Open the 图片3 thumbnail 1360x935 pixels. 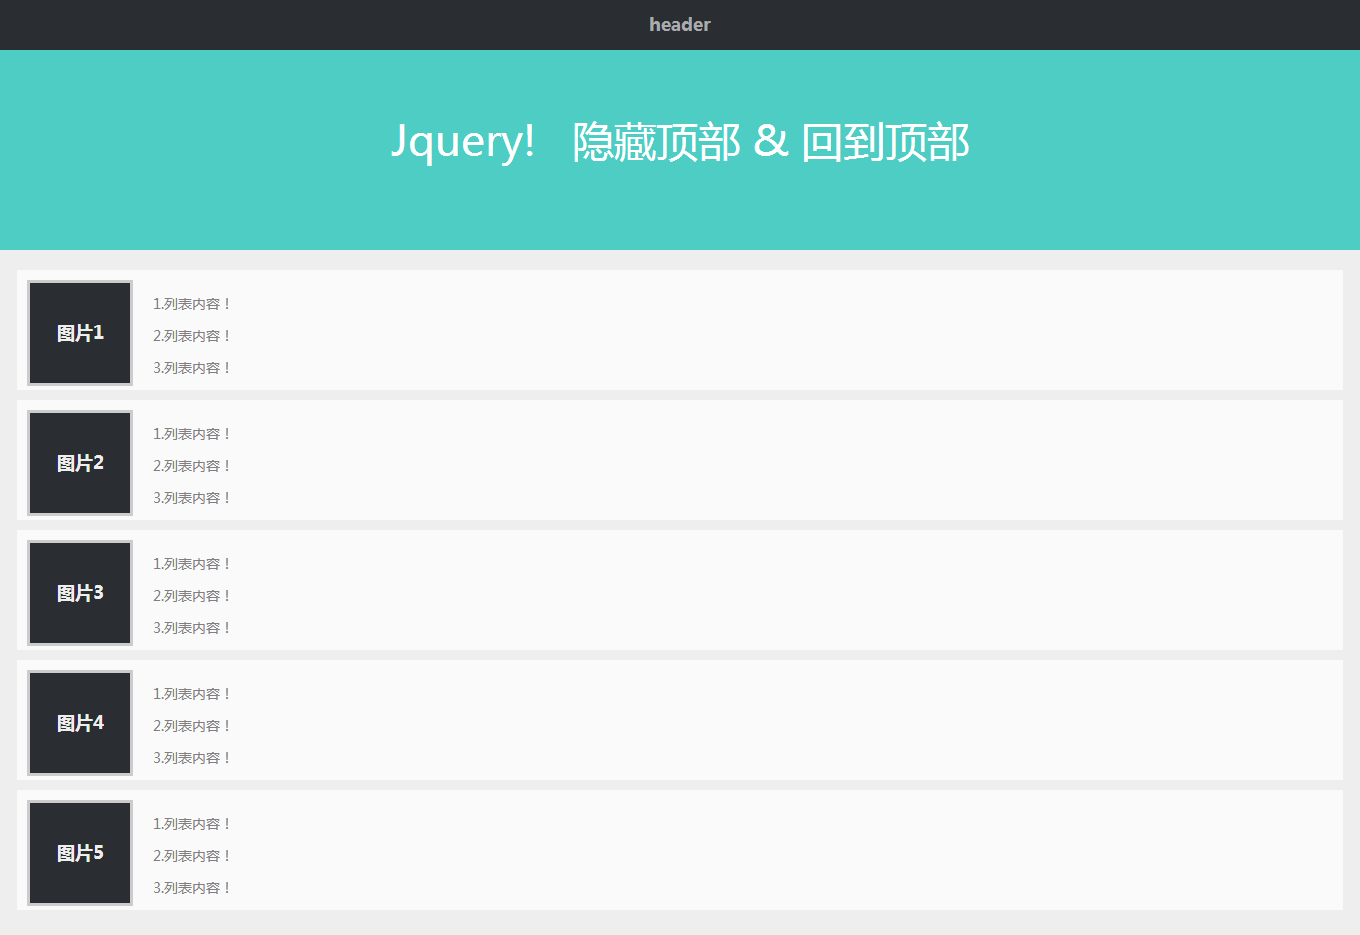pyautogui.click(x=80, y=593)
